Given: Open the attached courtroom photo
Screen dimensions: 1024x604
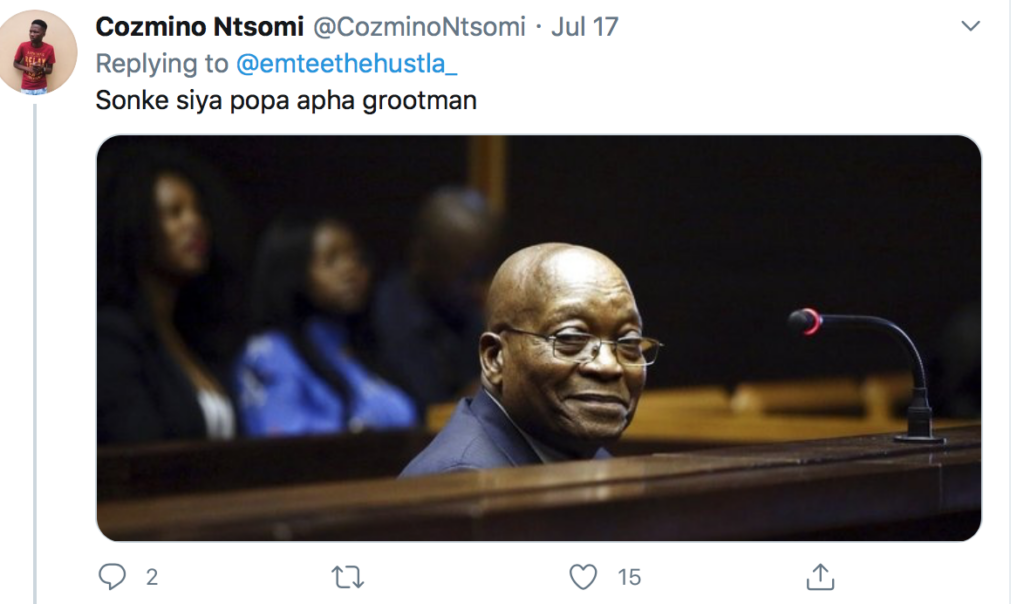Looking at the screenshot, I should [x=539, y=338].
